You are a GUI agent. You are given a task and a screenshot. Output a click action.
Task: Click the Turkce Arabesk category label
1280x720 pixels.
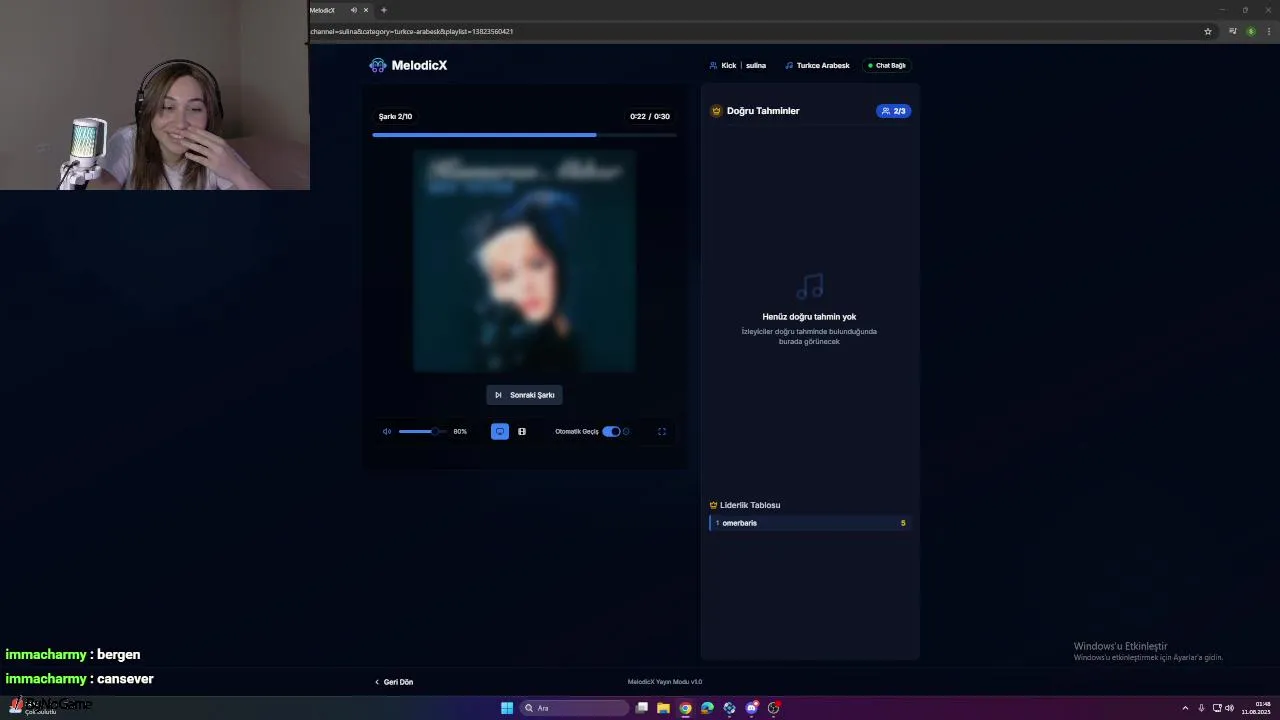coord(817,65)
